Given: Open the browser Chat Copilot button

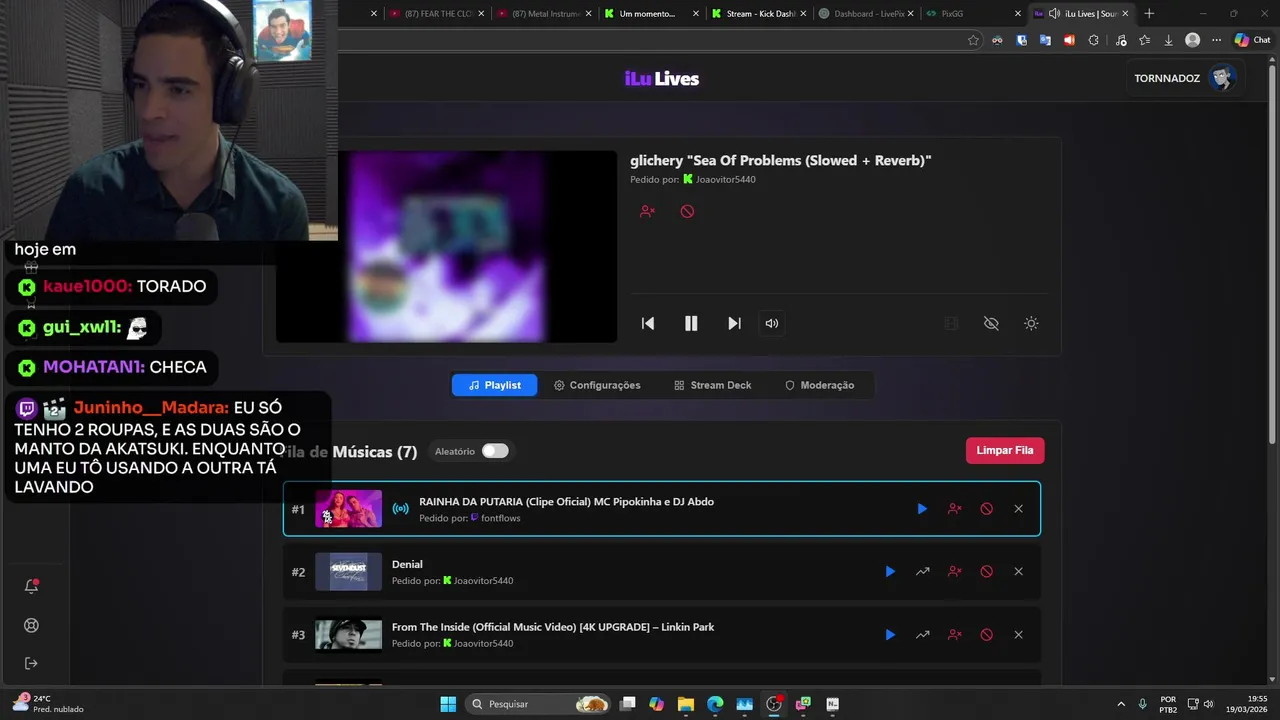Looking at the screenshot, I should (1252, 40).
